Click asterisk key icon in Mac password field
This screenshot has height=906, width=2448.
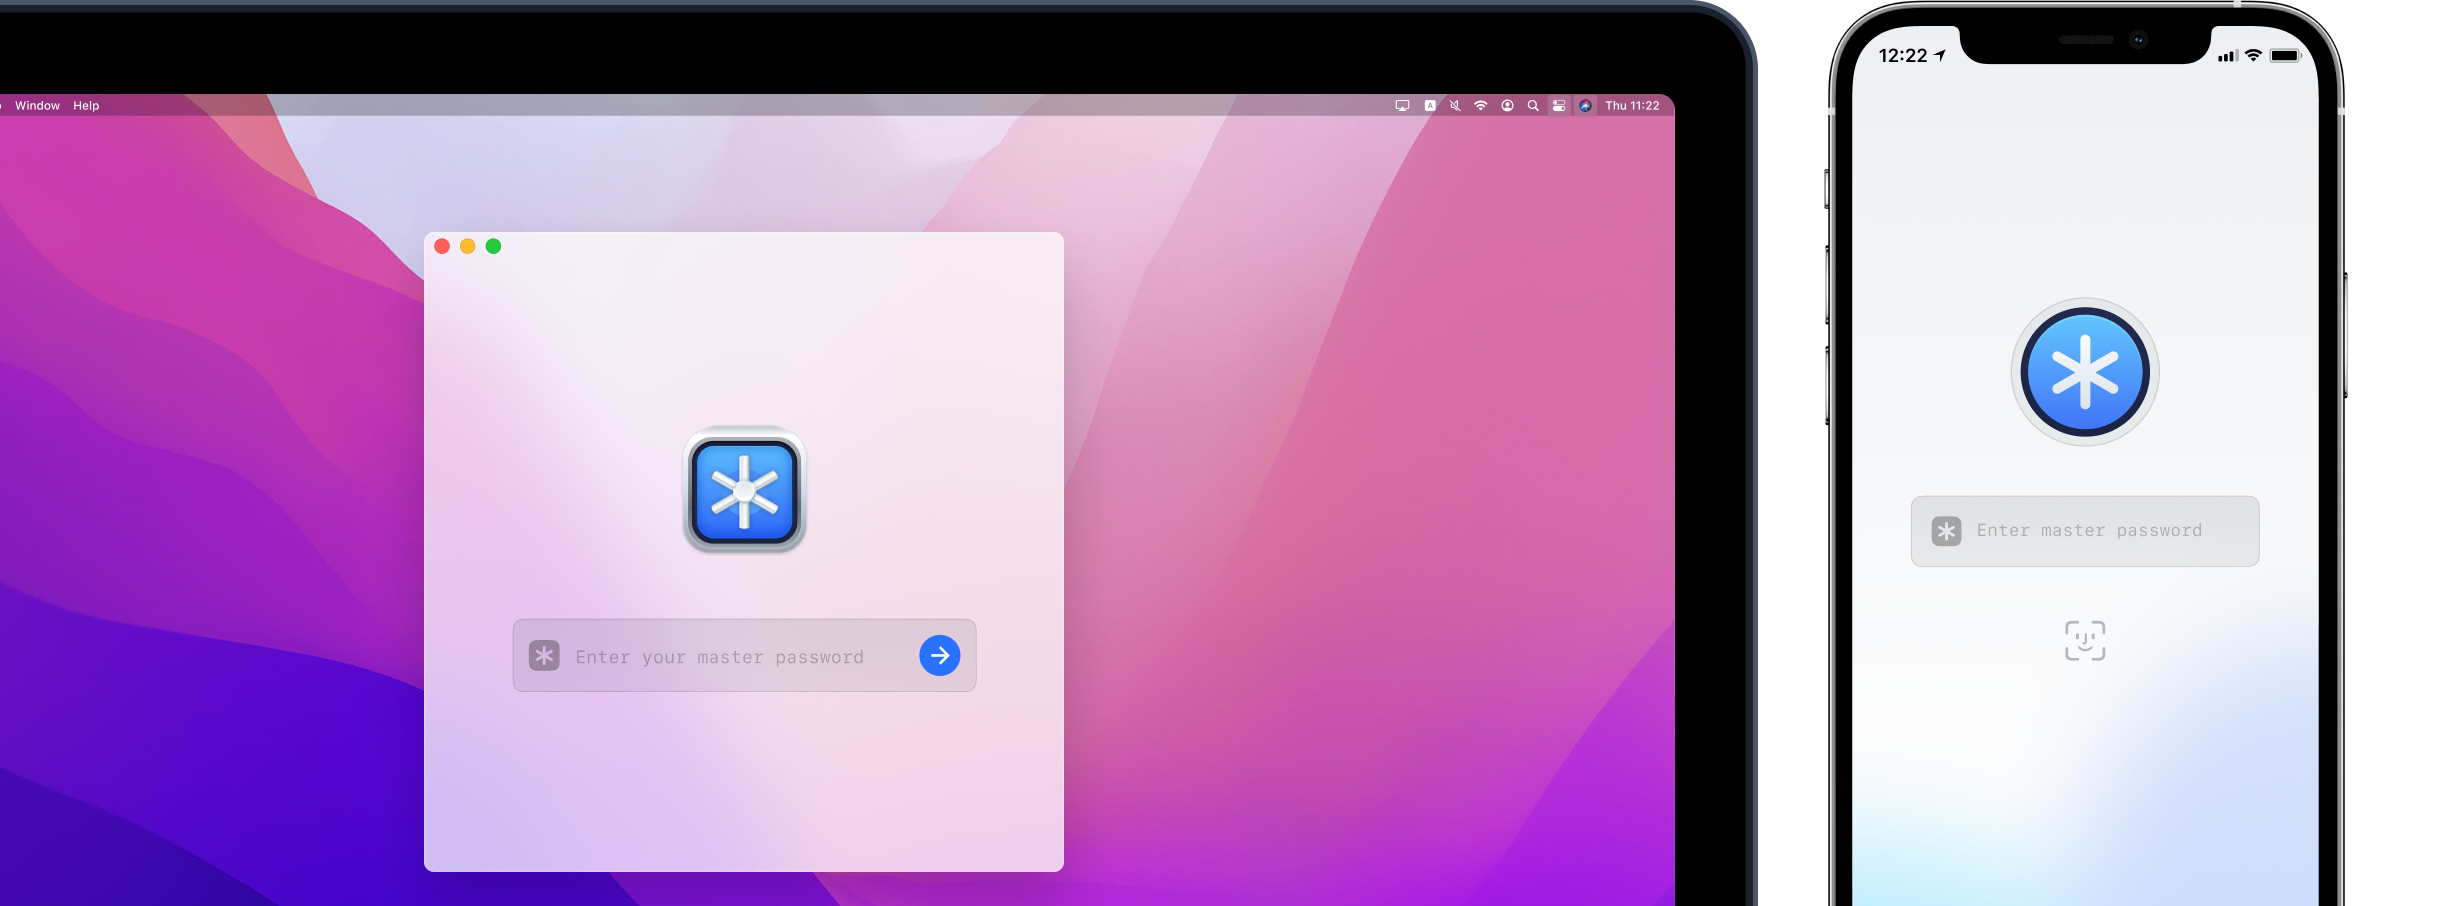pyautogui.click(x=544, y=656)
